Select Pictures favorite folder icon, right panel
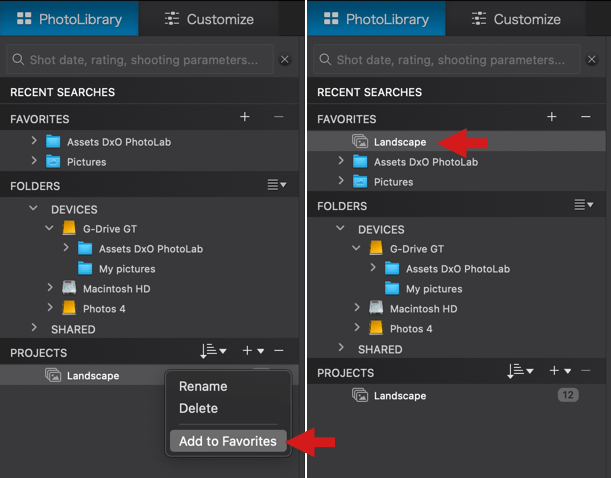 (360, 181)
